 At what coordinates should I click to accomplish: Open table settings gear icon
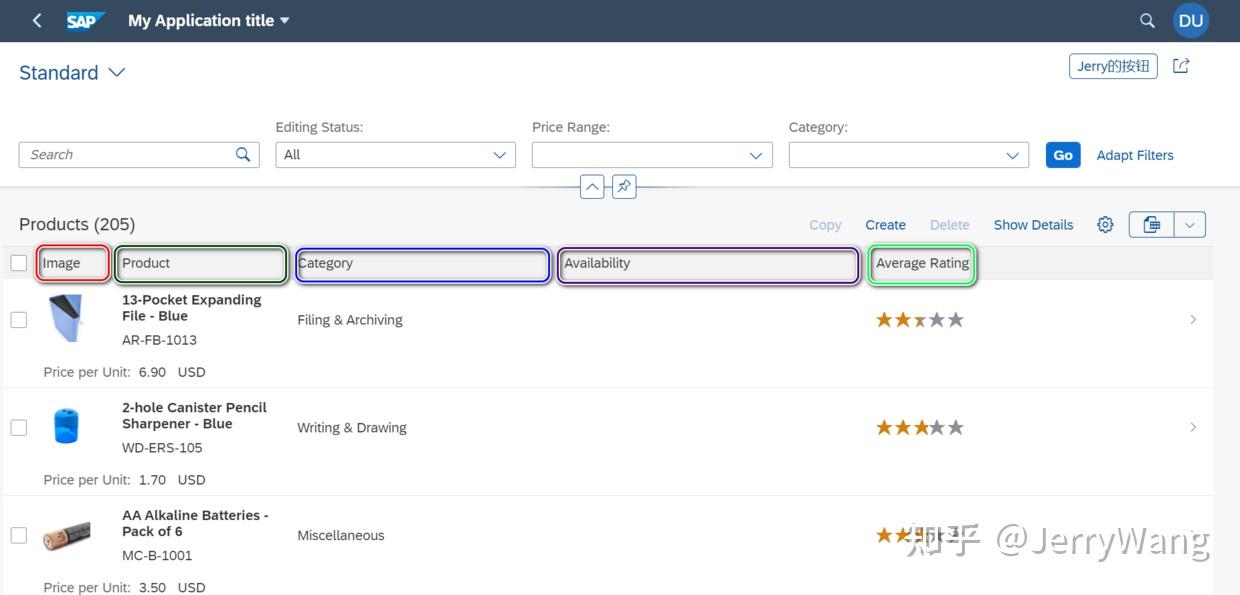click(x=1105, y=225)
